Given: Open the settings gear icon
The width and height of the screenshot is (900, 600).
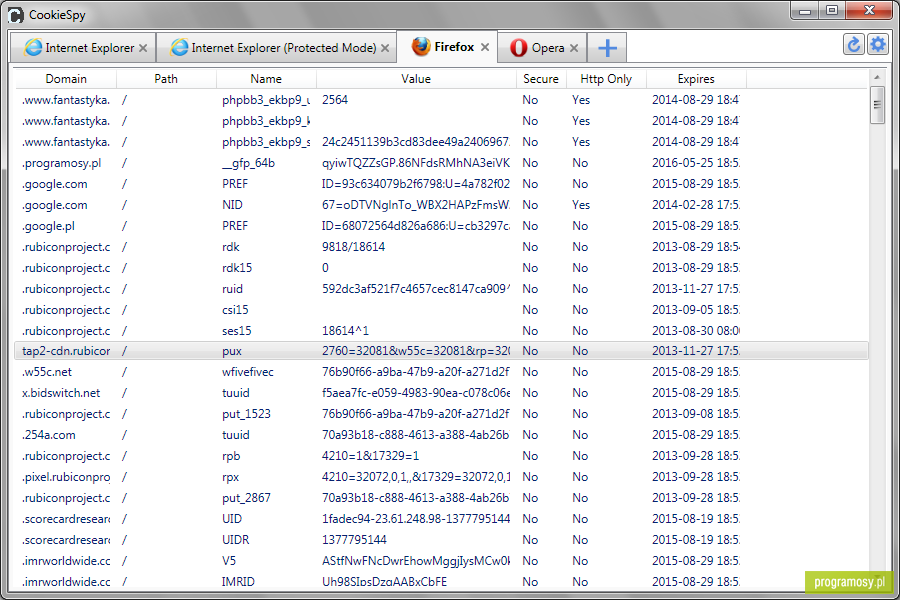Looking at the screenshot, I should (878, 45).
